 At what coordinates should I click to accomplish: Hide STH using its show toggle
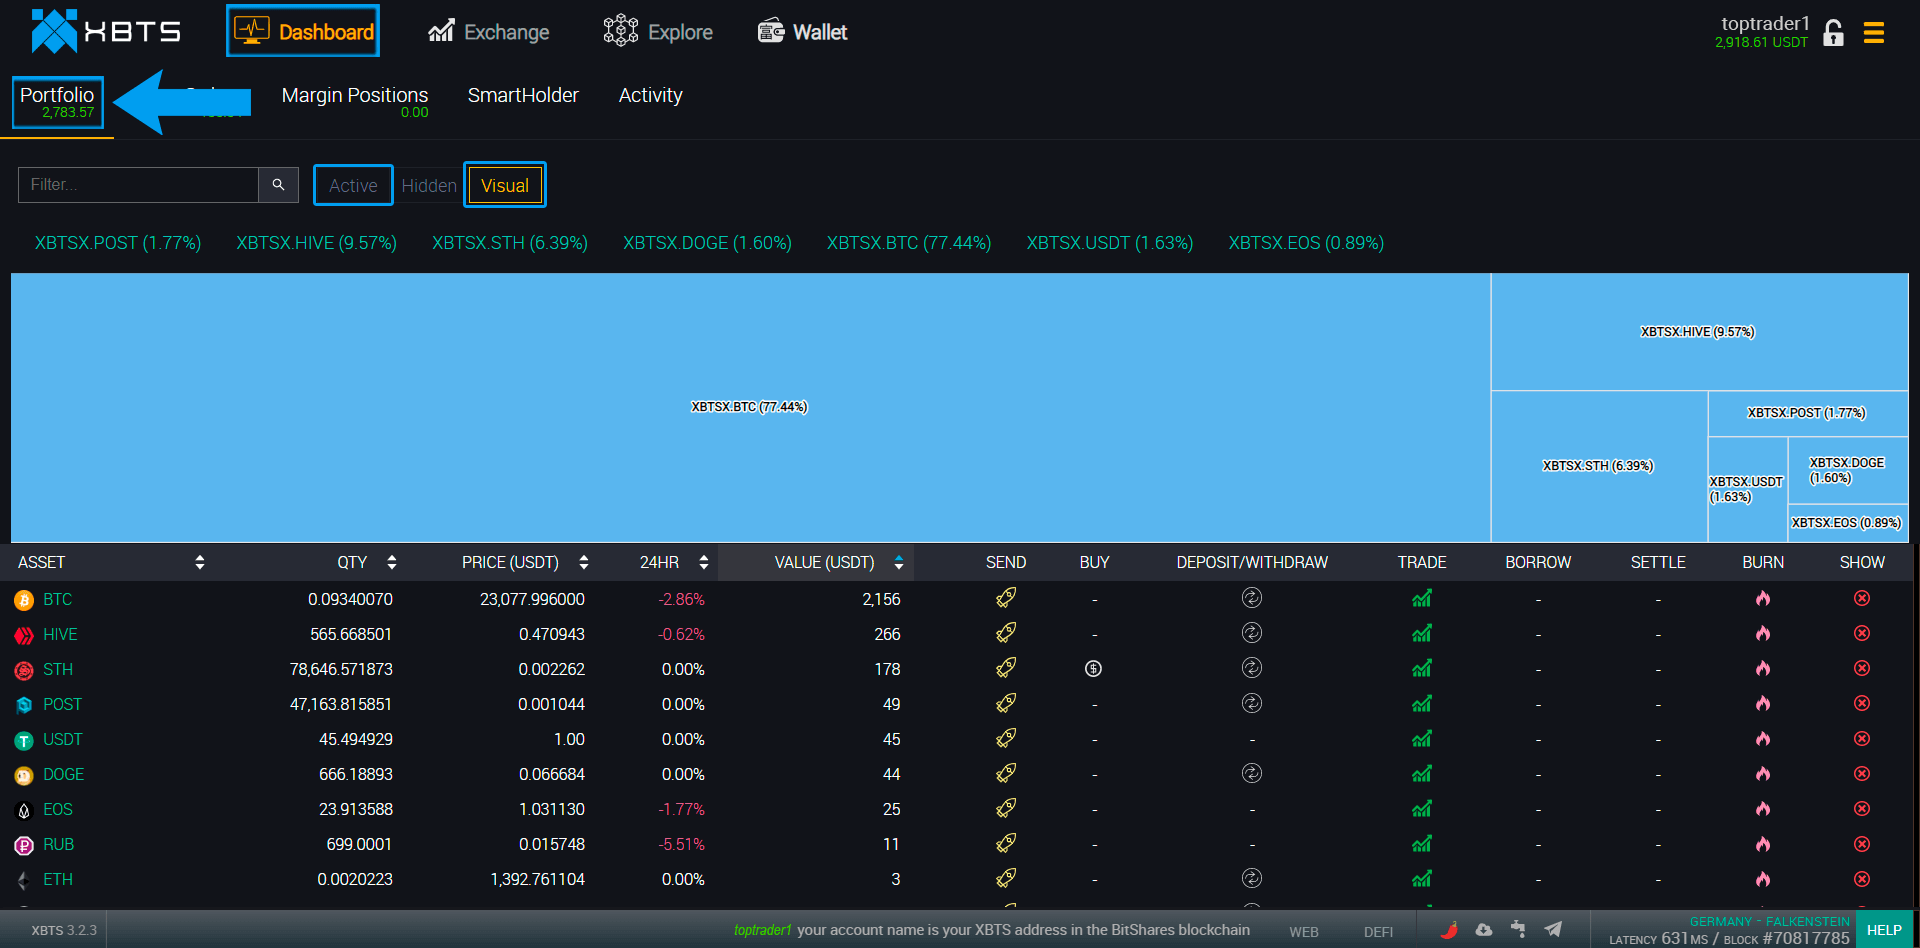(1862, 668)
